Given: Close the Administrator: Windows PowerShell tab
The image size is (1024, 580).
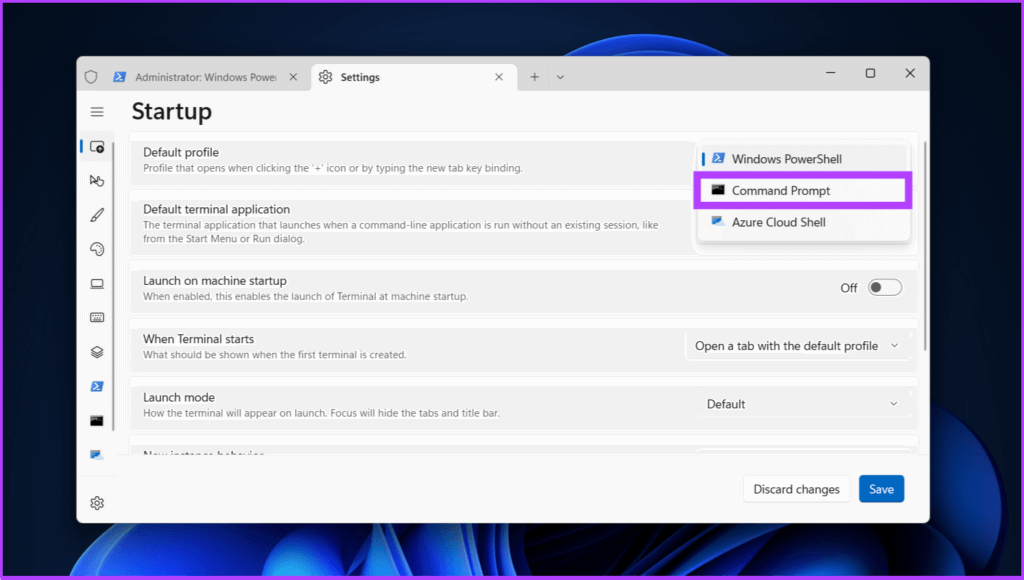Looking at the screenshot, I should pos(293,77).
